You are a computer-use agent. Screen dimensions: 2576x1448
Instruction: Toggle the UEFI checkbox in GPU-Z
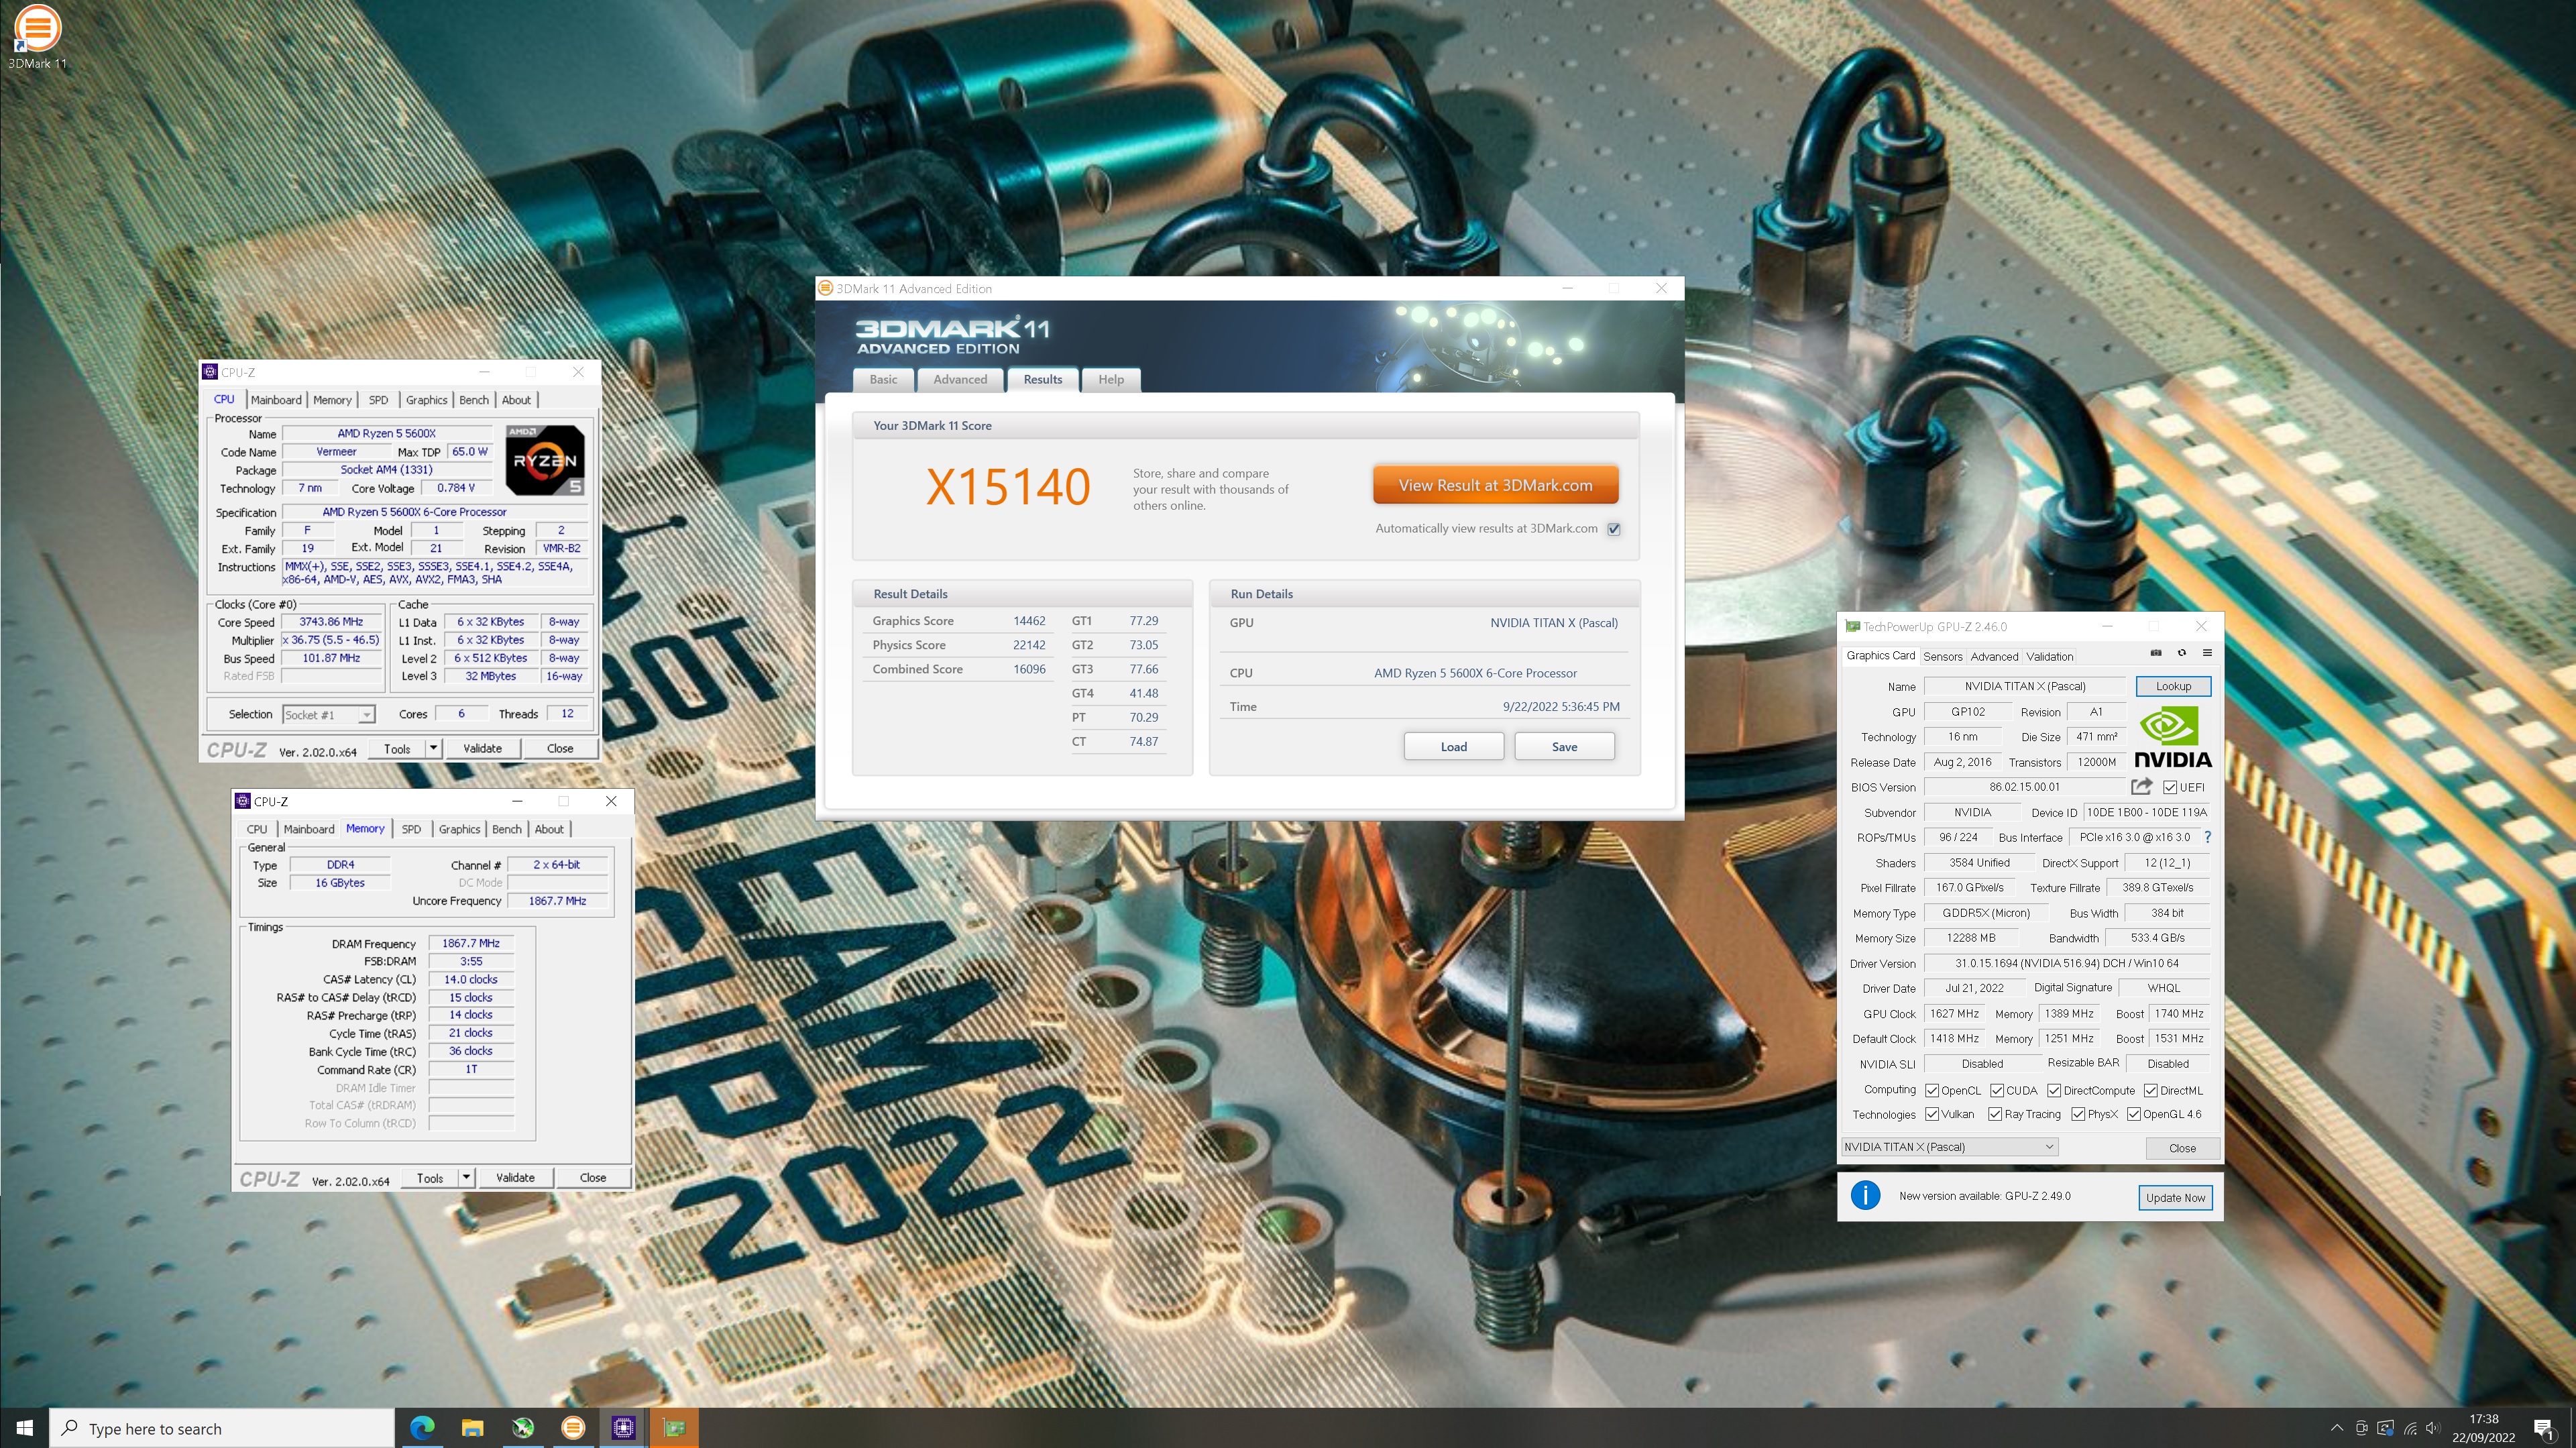[2169, 787]
